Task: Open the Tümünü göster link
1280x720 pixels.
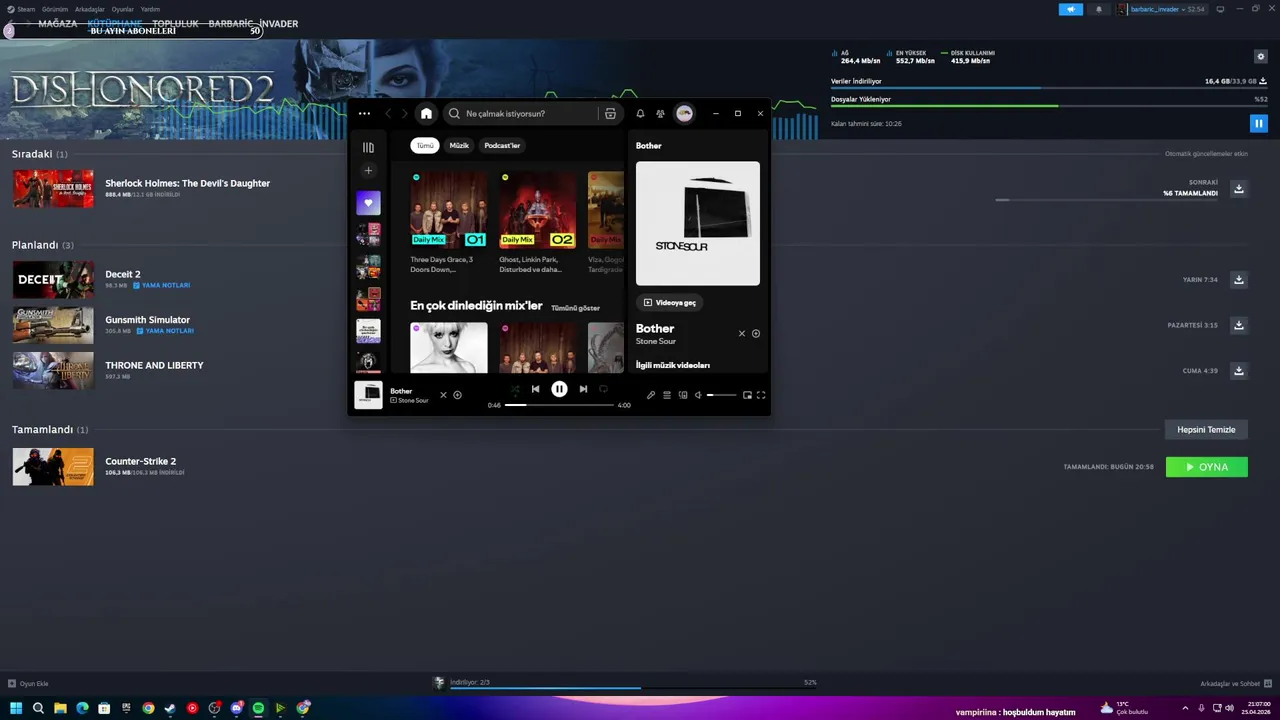Action: pos(575,308)
